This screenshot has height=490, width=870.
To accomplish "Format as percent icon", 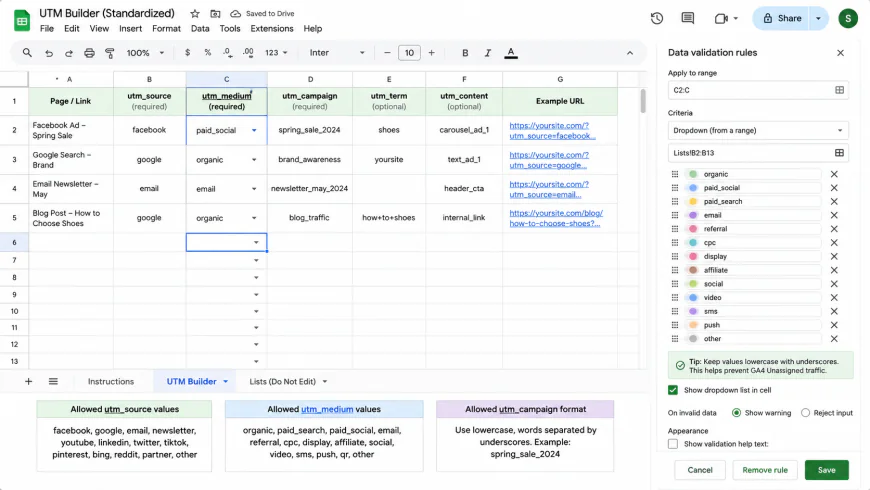I will point(208,53).
